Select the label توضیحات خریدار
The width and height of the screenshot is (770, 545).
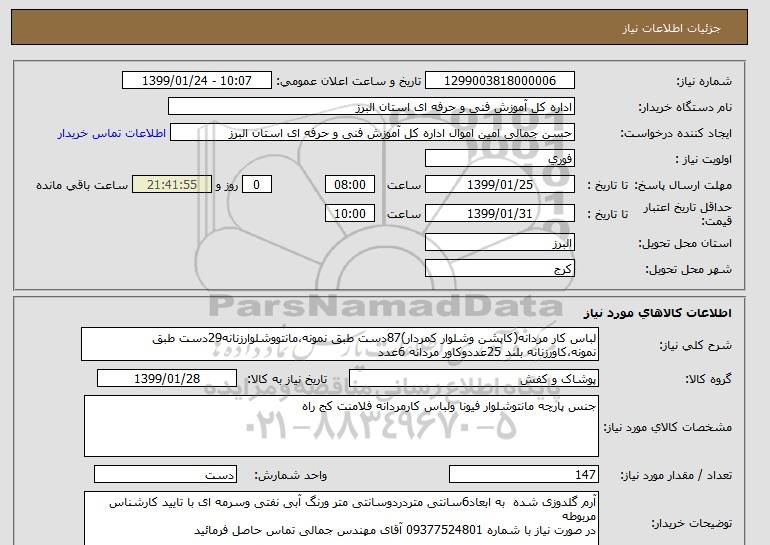(691, 523)
